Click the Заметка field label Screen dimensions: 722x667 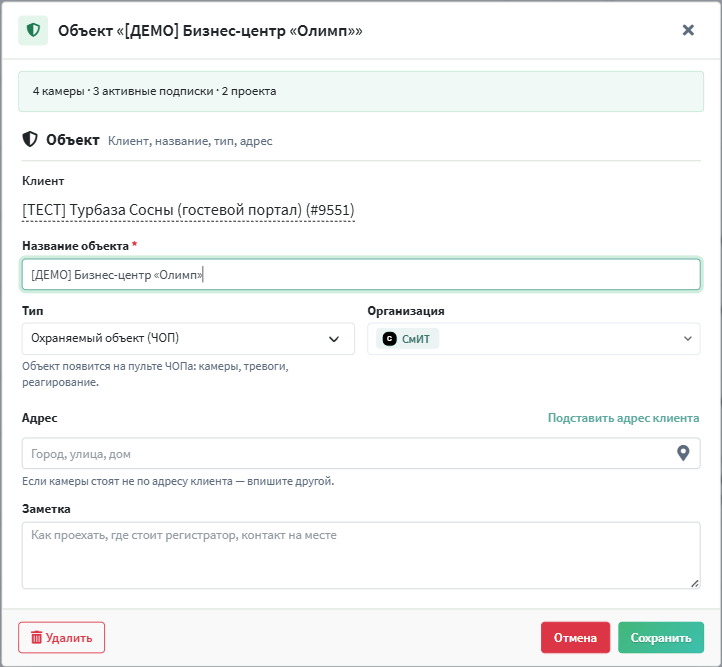(x=46, y=509)
